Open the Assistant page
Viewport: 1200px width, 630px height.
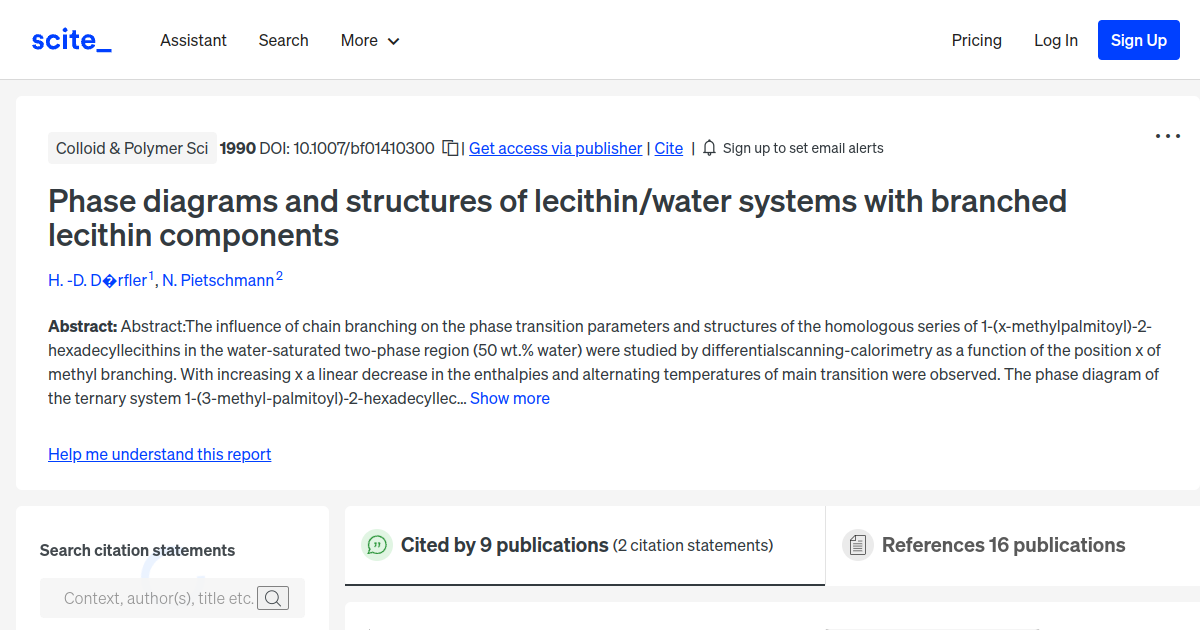193,40
